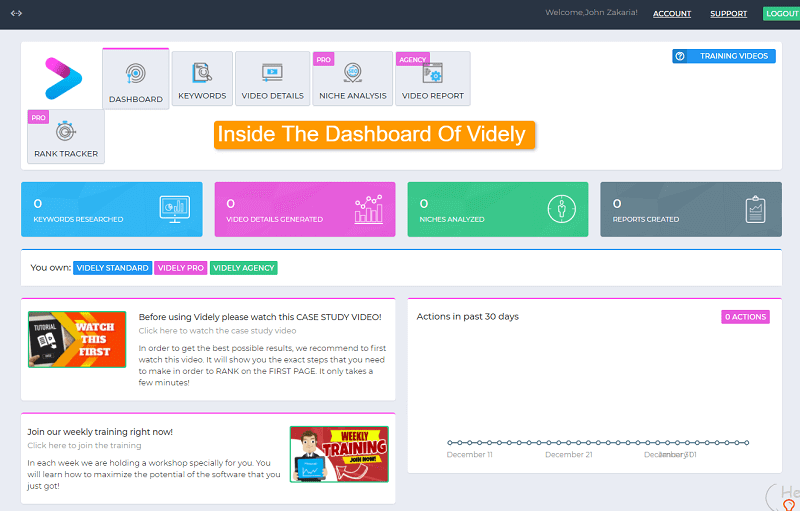Click the Account link in header
Screen dimensions: 800x511
[672, 14]
